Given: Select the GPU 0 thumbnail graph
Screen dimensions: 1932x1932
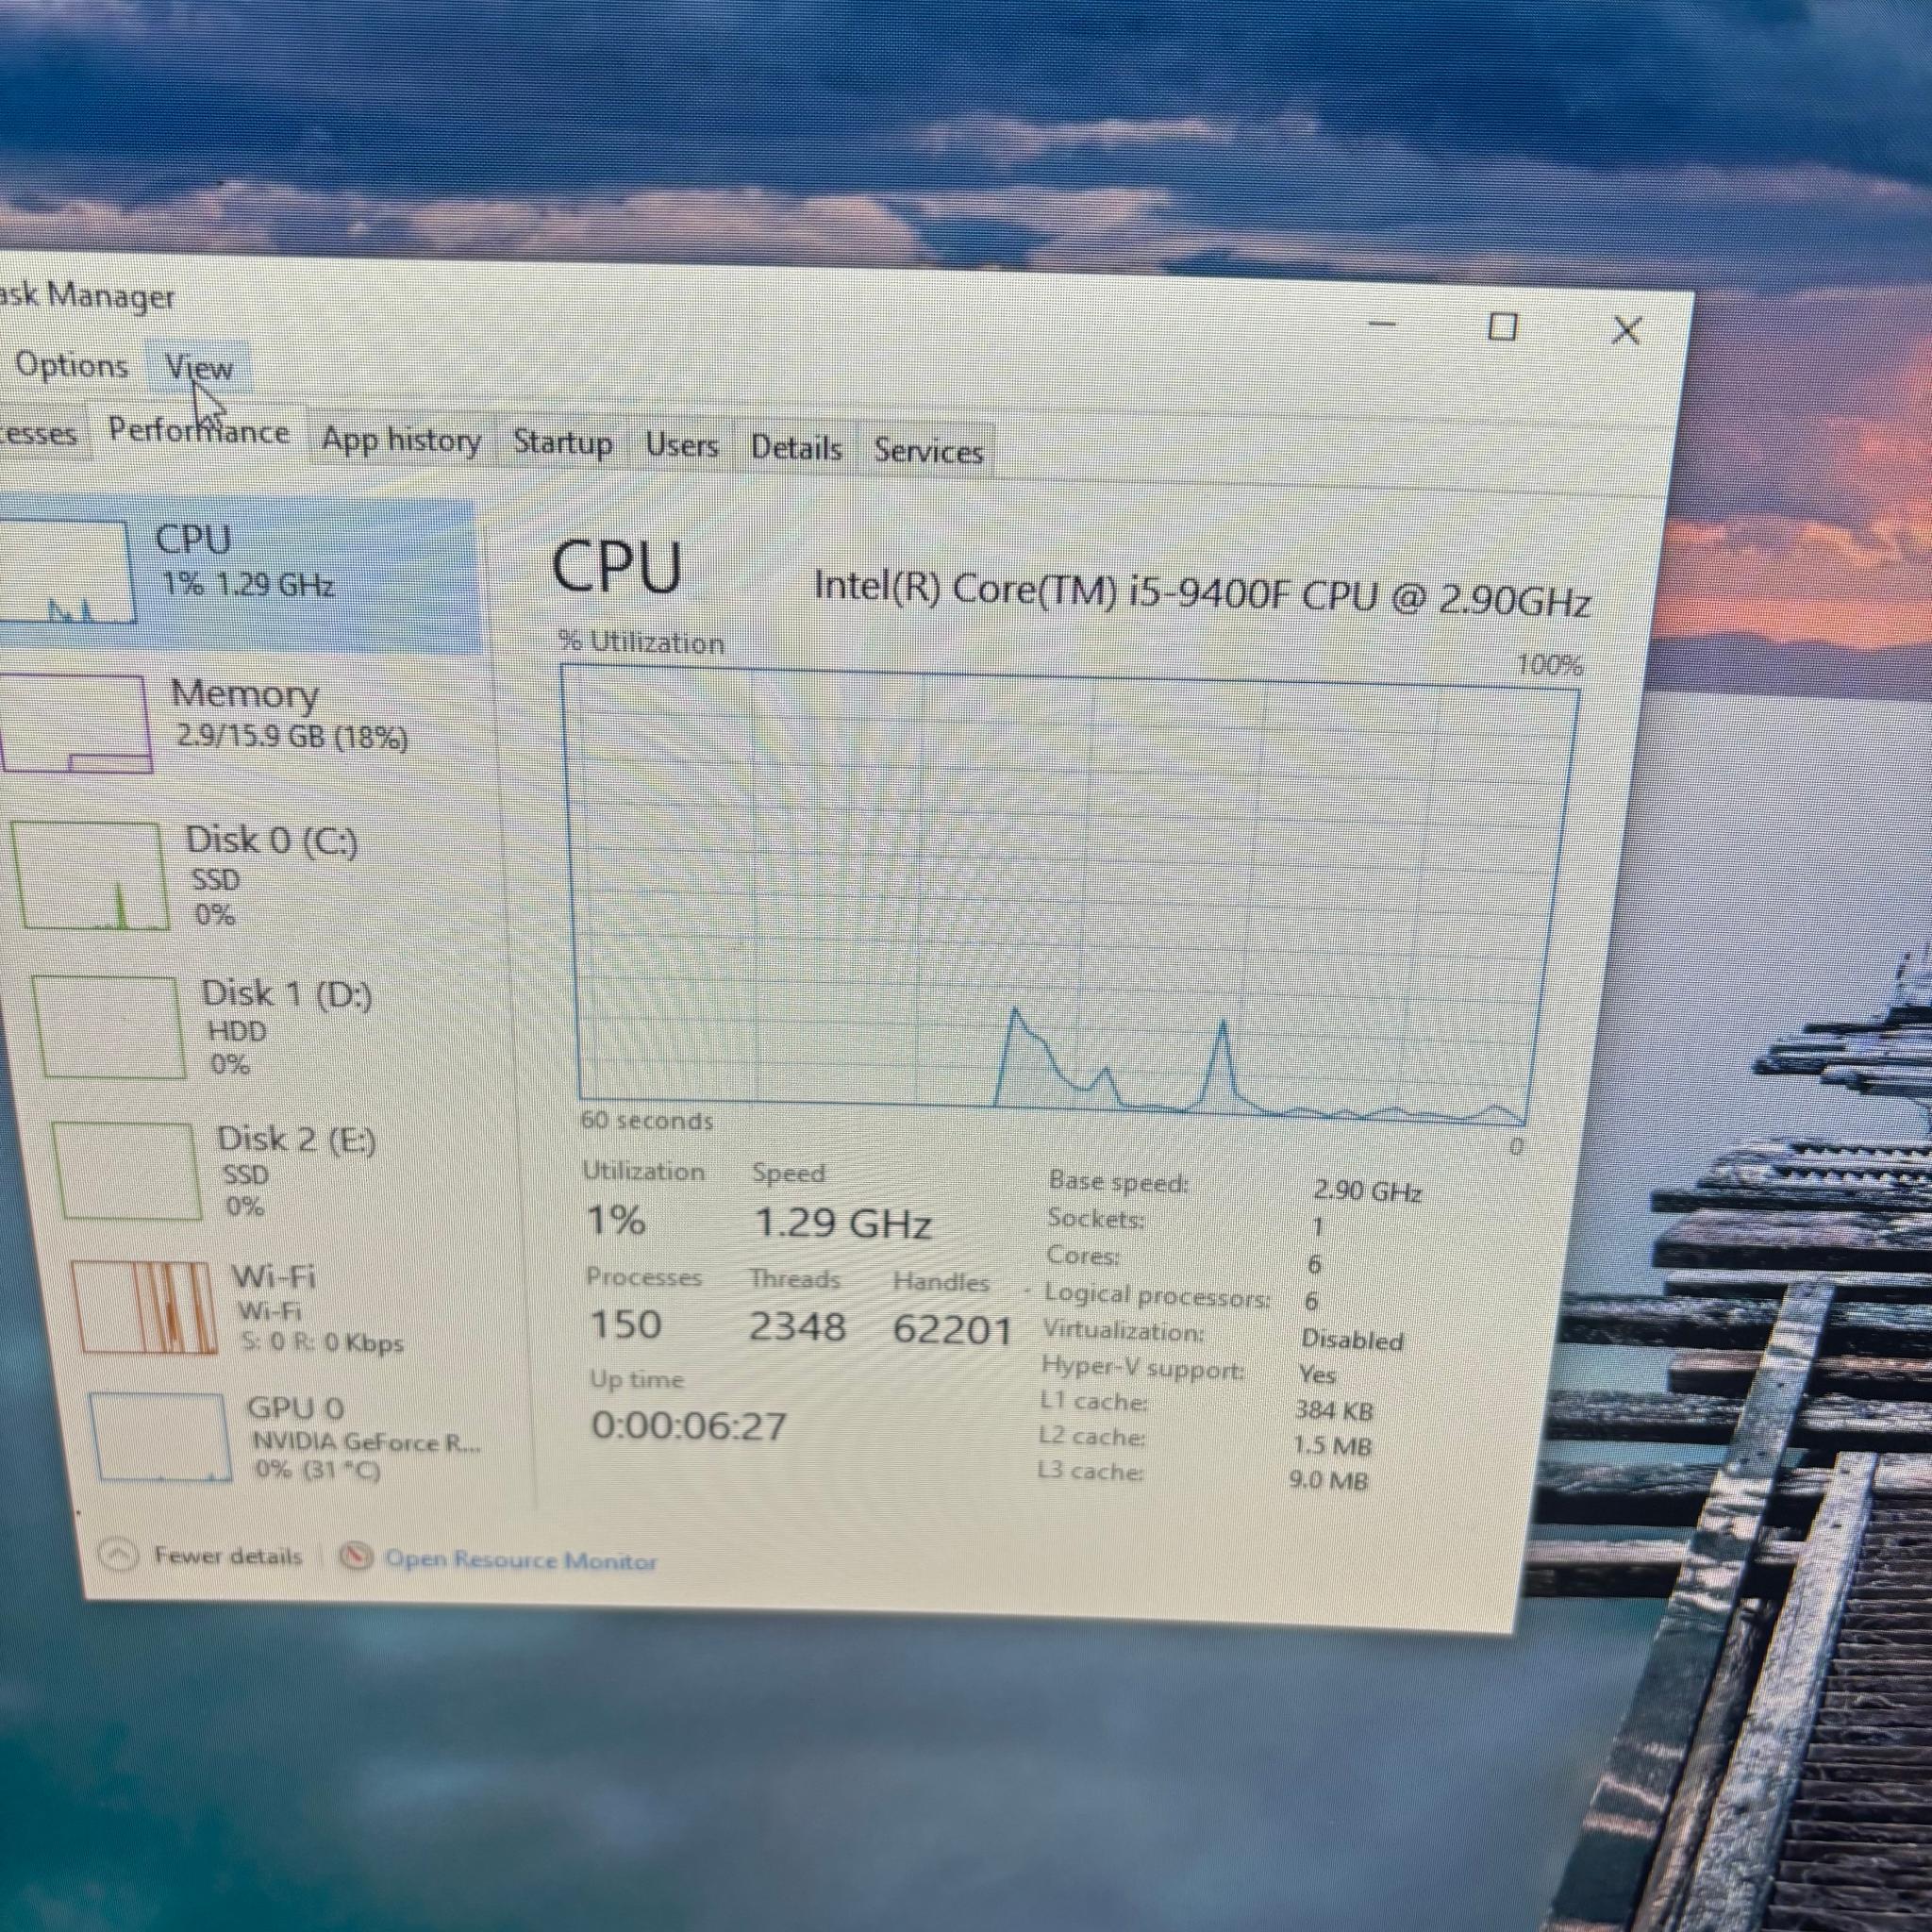Looking at the screenshot, I should pos(160,1438).
